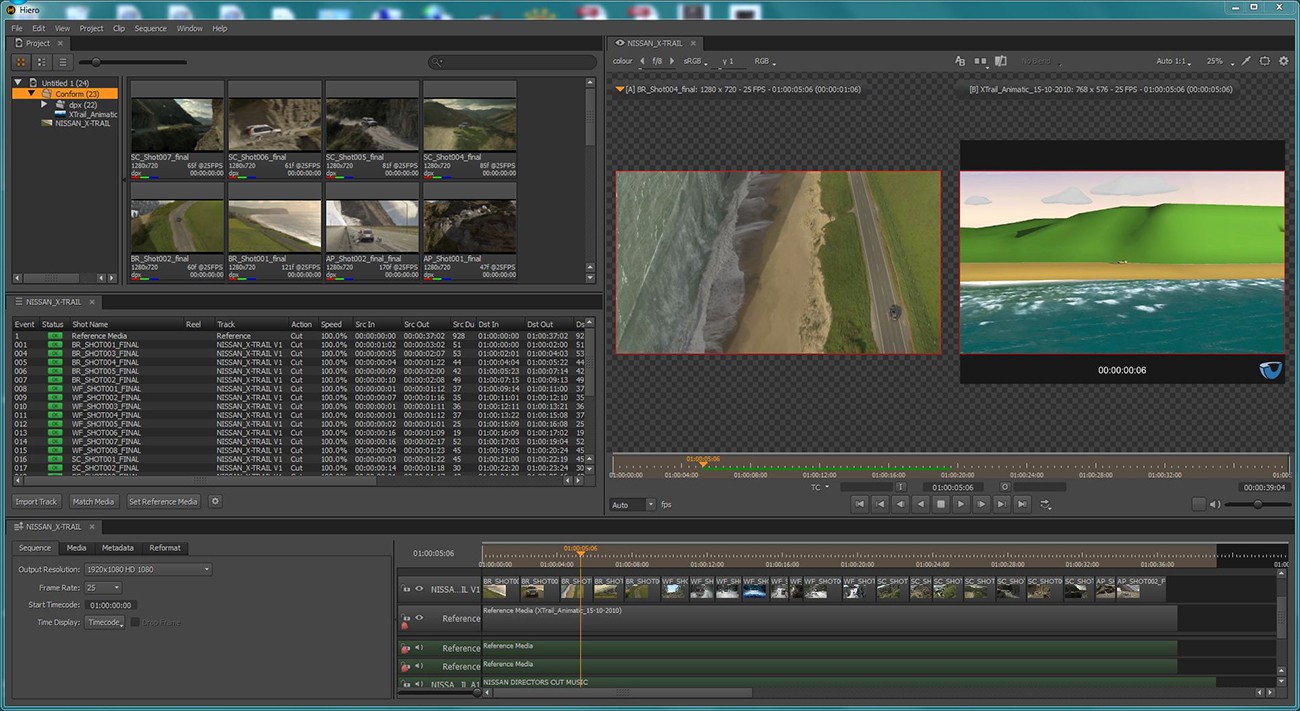Viewport: 1300px width, 711px height.
Task: Click the loop mode icon in transport
Action: point(1046,504)
